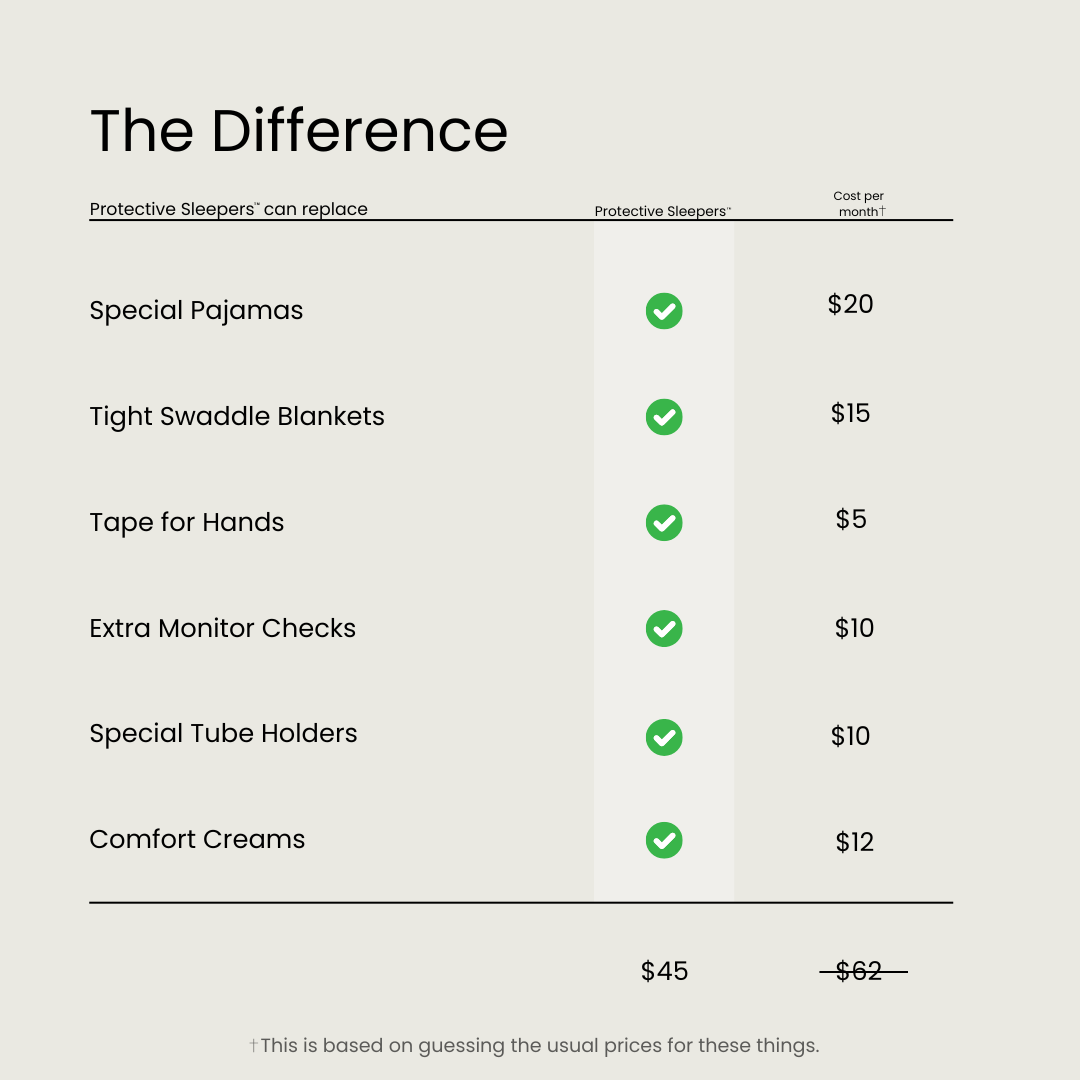Click the green checkmark for Special Pajamas

664,311
